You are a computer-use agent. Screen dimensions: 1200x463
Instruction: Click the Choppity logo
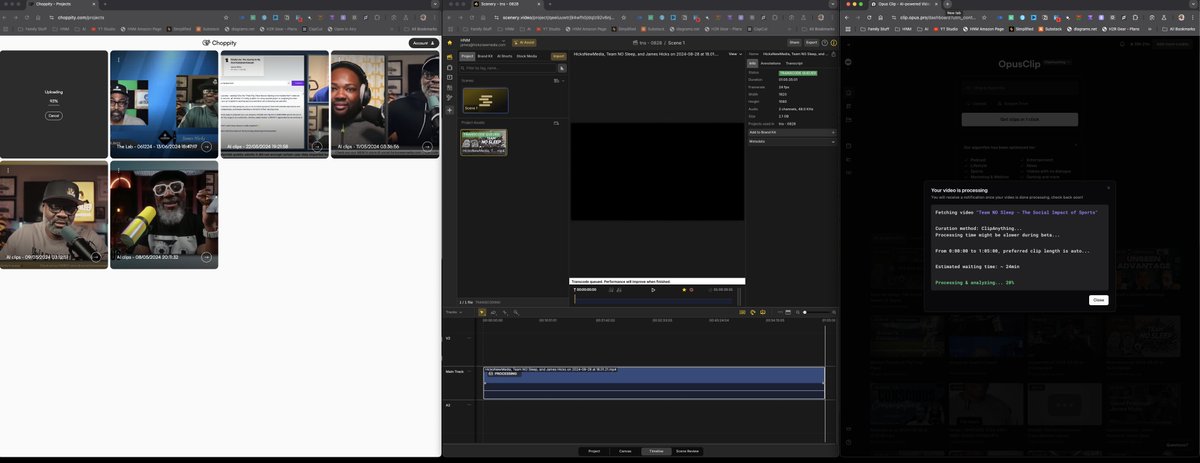point(220,43)
